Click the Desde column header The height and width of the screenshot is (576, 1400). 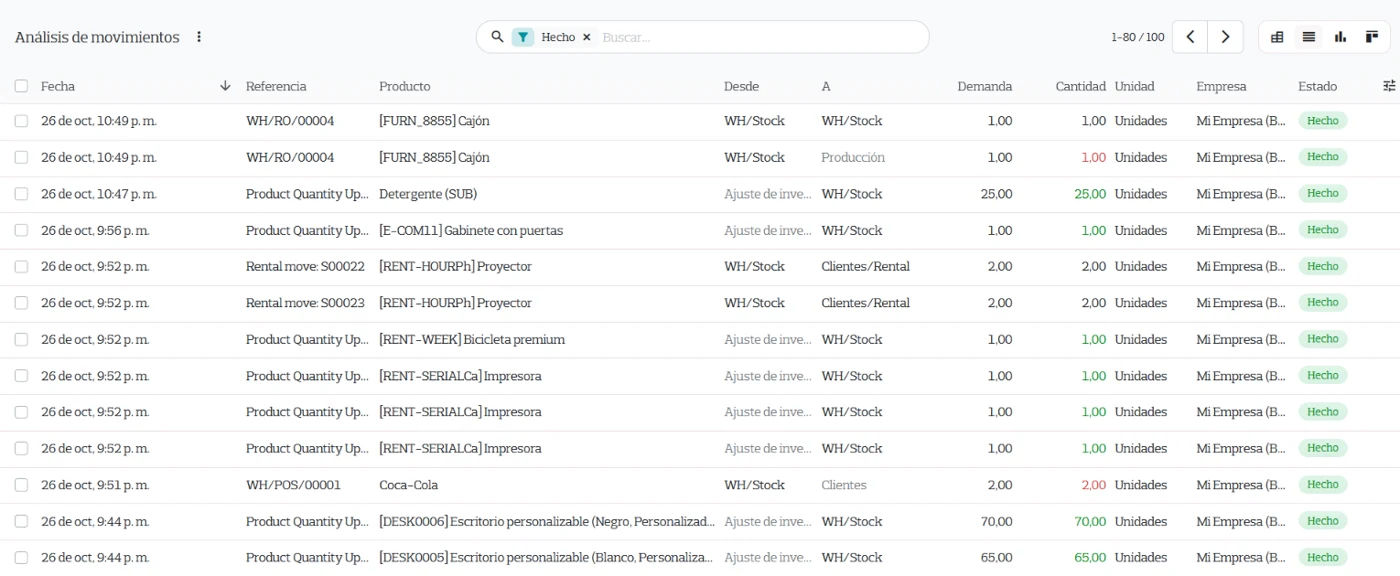coord(741,86)
